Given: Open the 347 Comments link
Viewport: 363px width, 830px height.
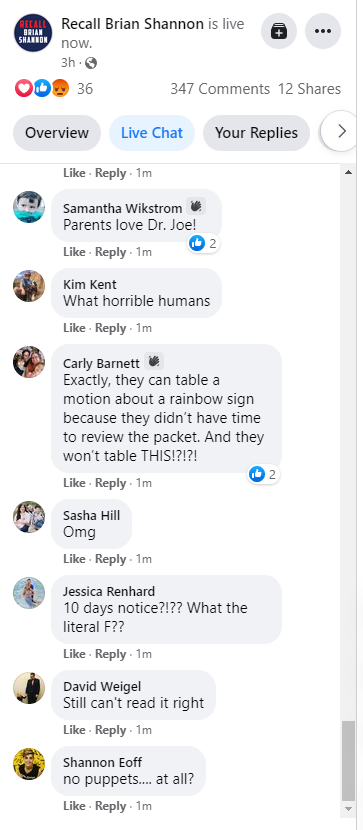Looking at the screenshot, I should [x=220, y=89].
